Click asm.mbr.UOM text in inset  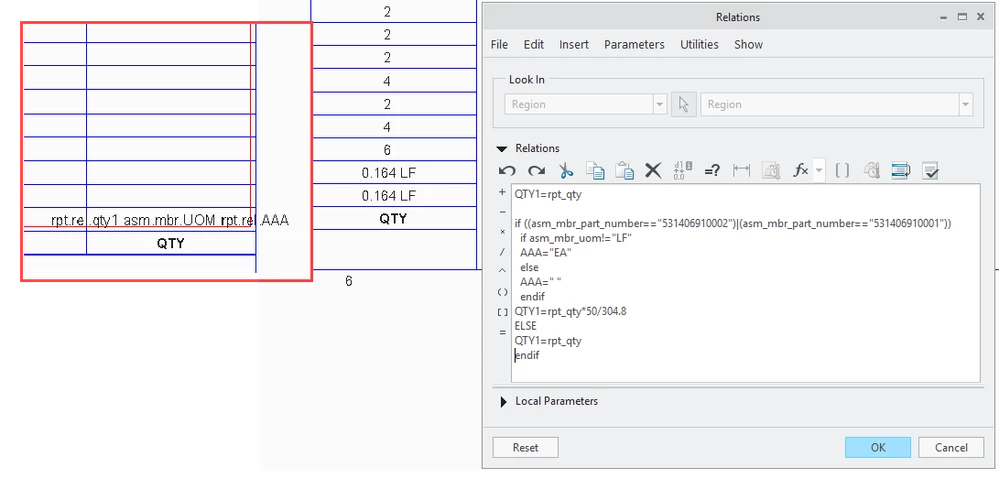point(170,220)
